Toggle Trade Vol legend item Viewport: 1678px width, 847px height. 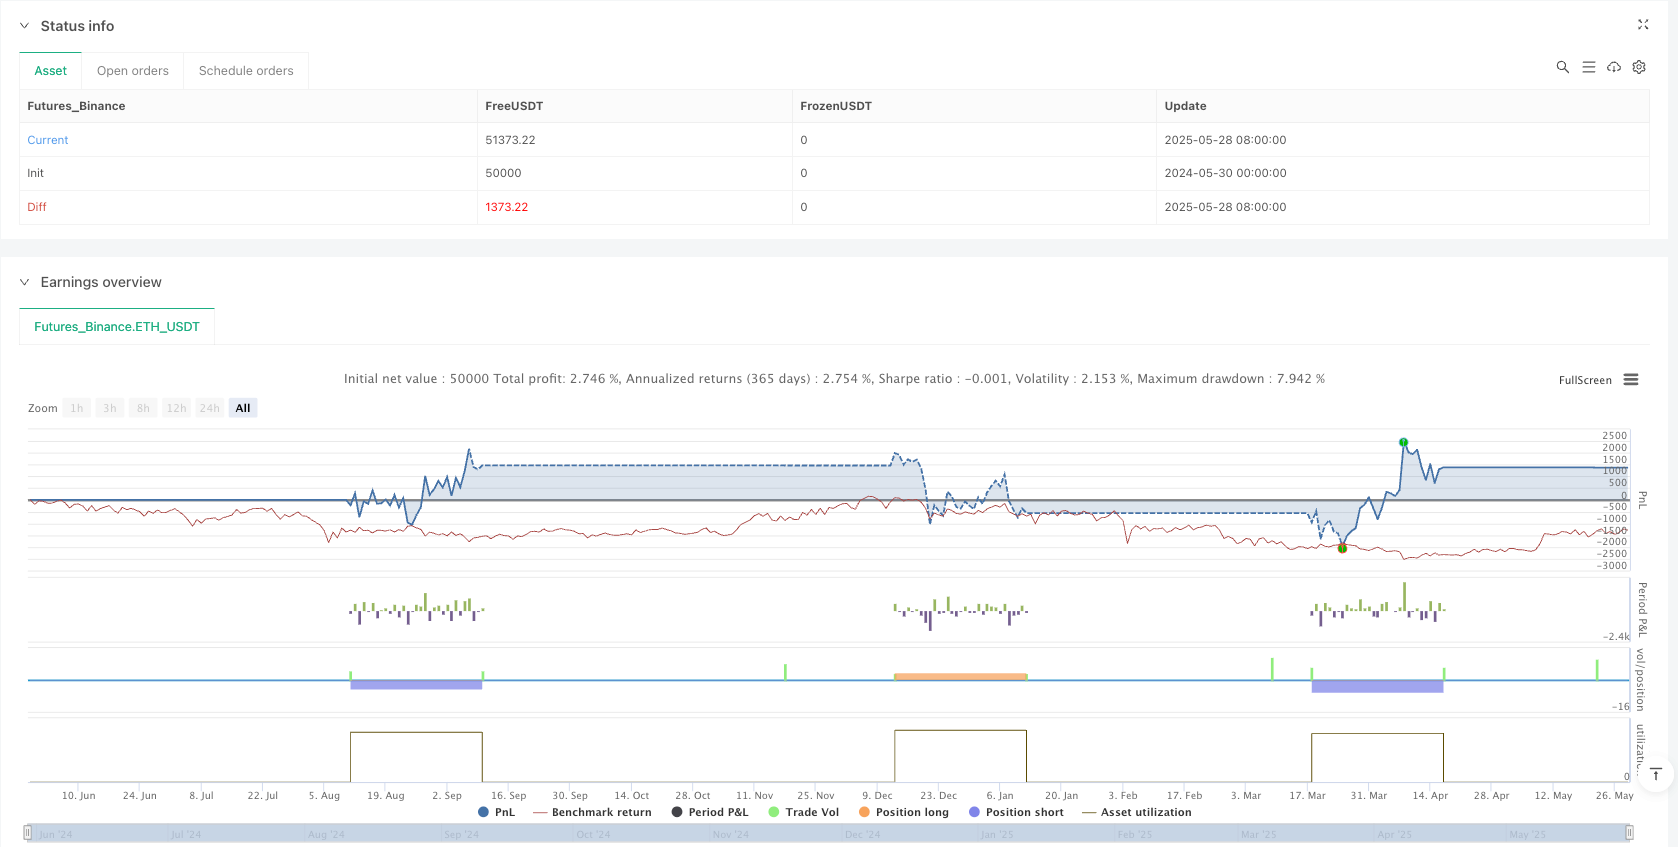click(803, 812)
